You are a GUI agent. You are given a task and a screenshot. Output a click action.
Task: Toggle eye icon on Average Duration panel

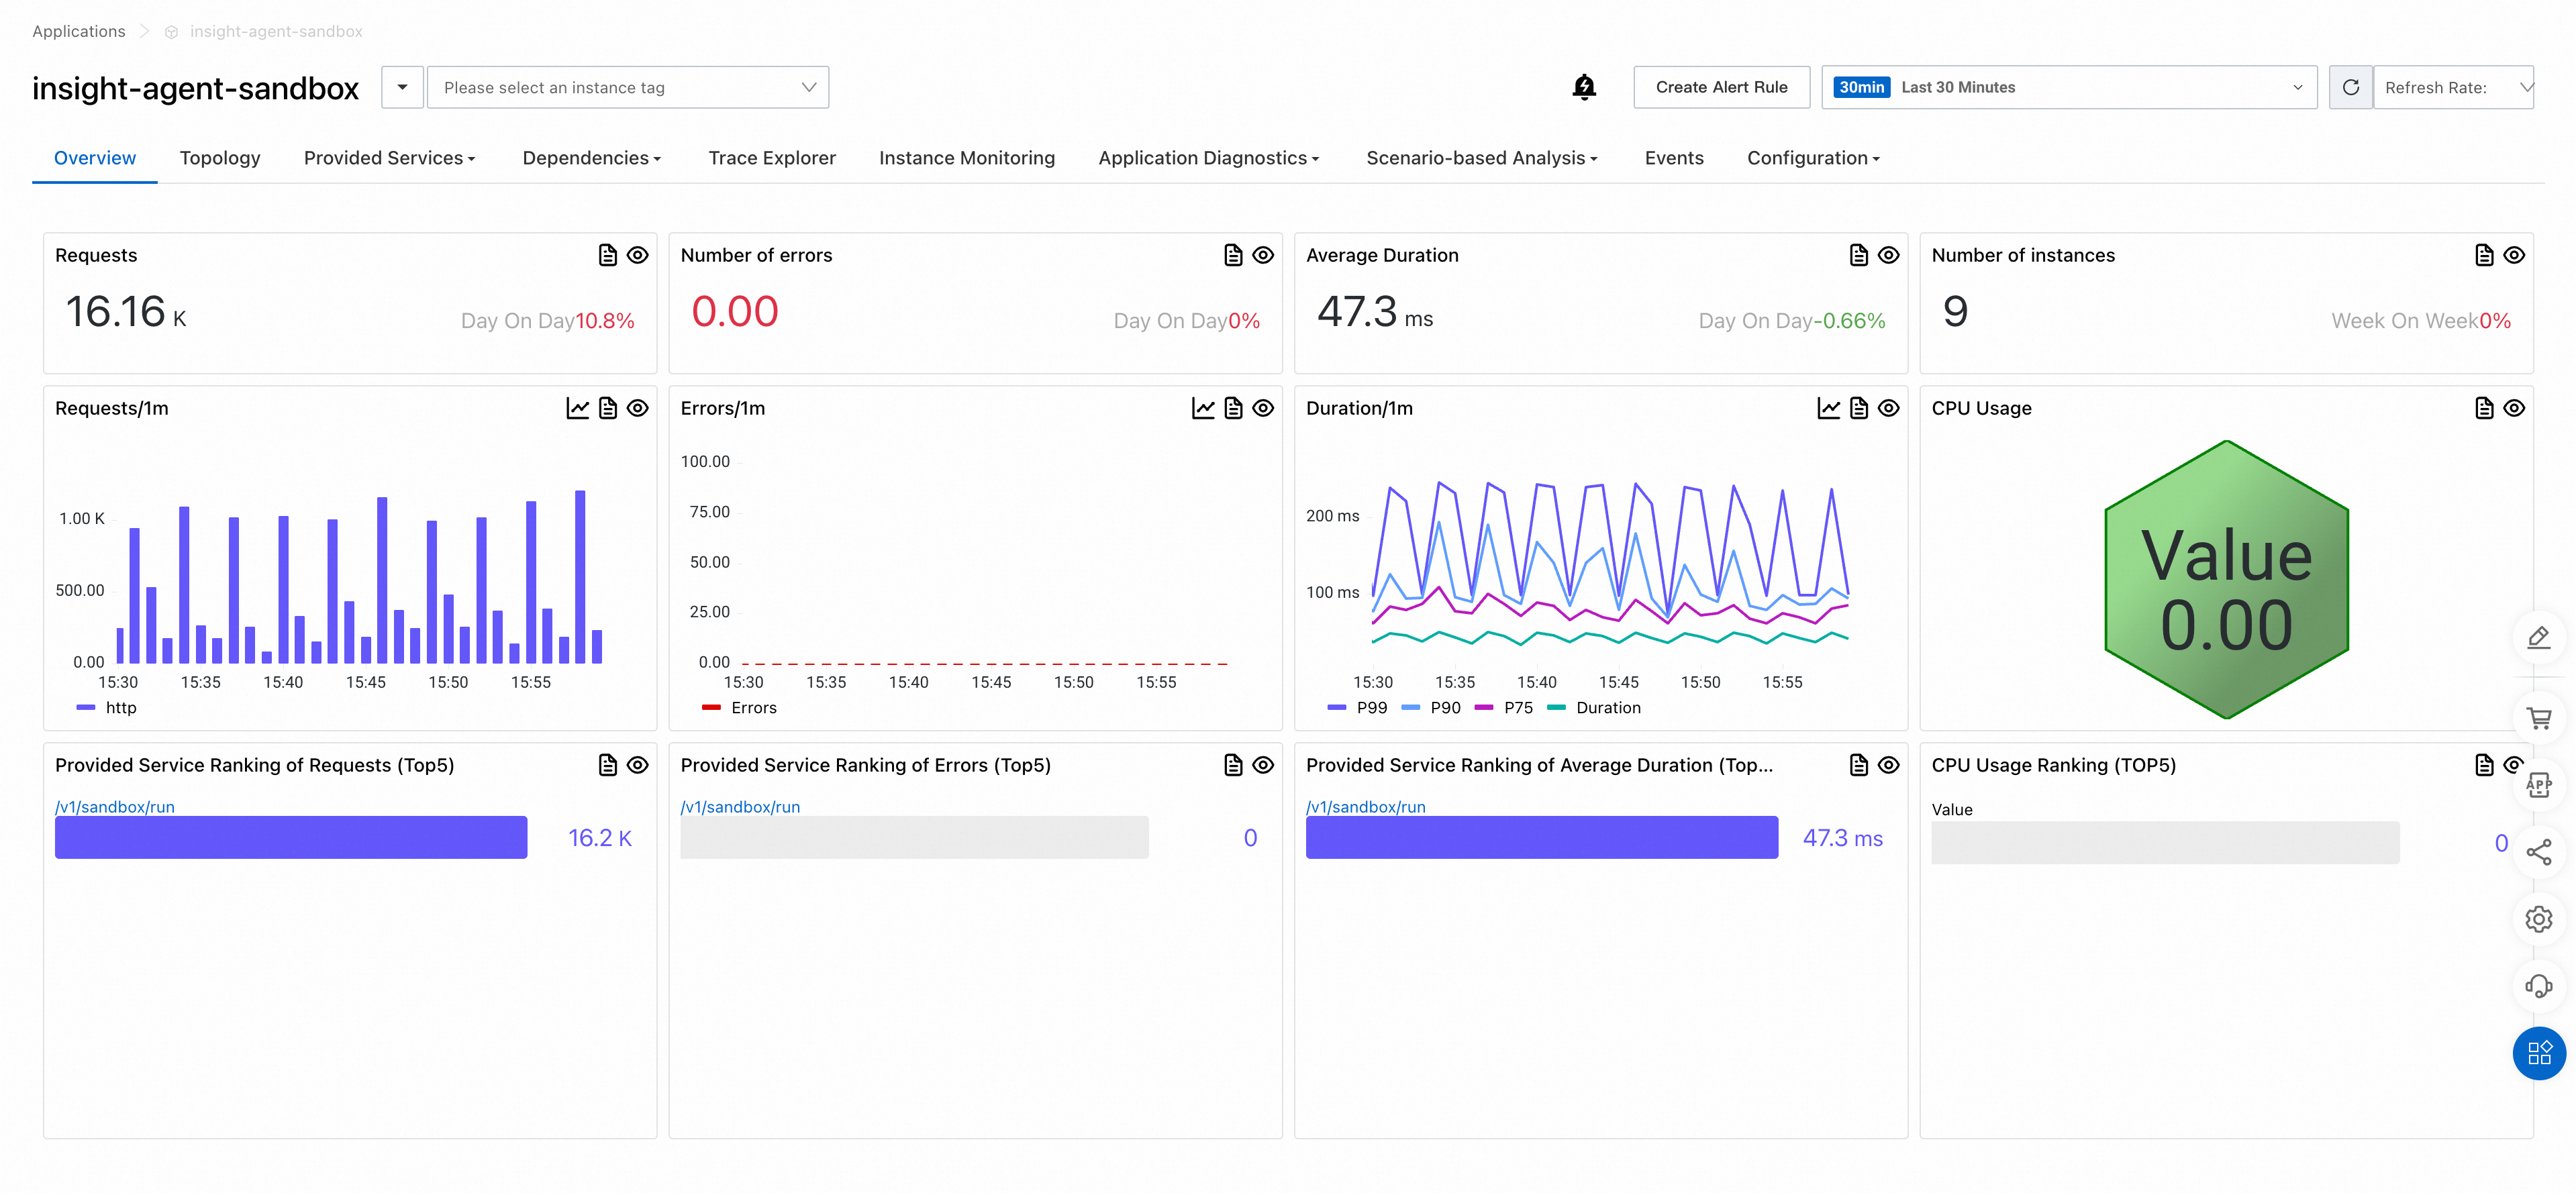coord(1888,255)
